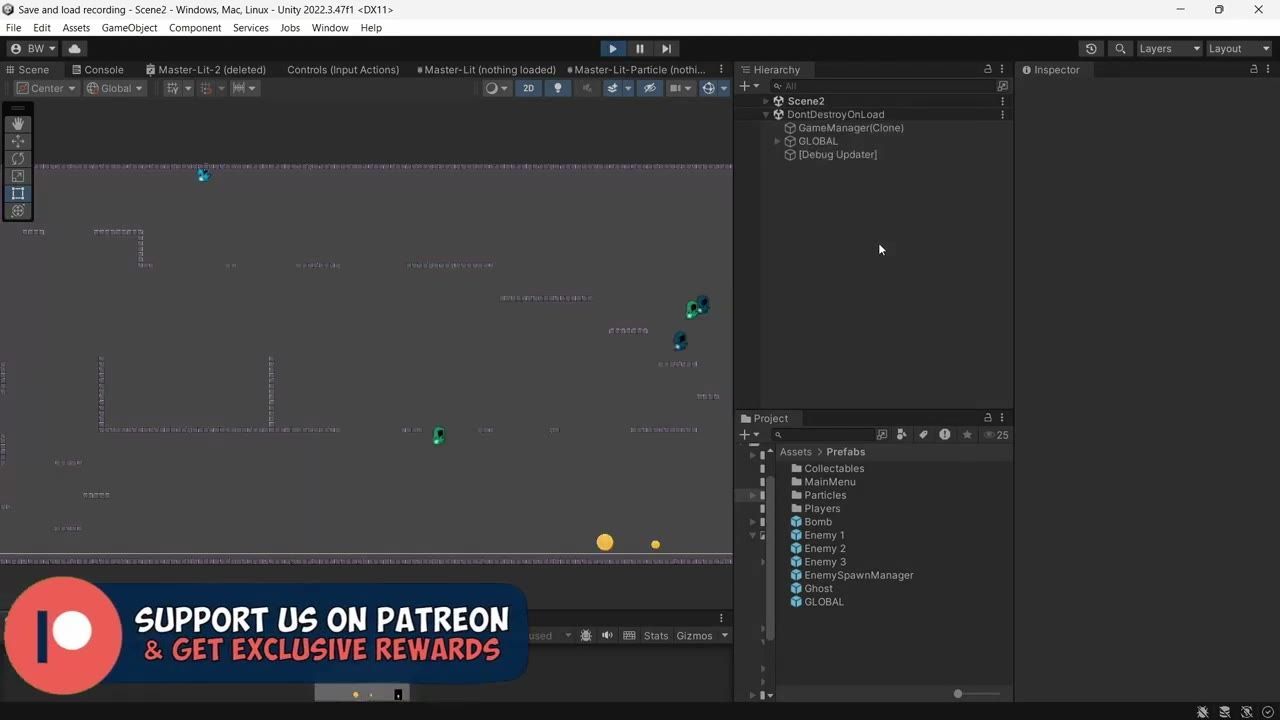Select the Transform tool
Image resolution: width=1280 pixels, height=720 pixels.
18,211
